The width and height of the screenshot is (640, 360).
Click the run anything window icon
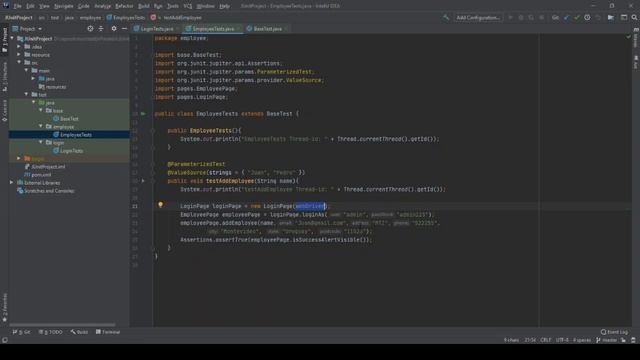624,18
